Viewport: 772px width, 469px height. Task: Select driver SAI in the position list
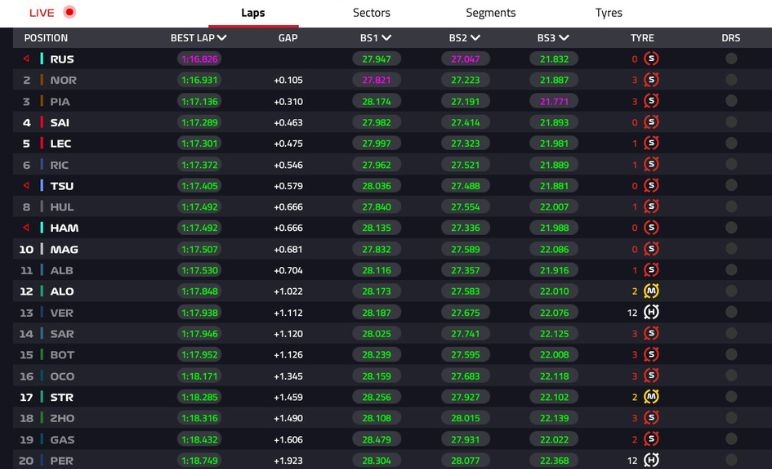point(60,123)
